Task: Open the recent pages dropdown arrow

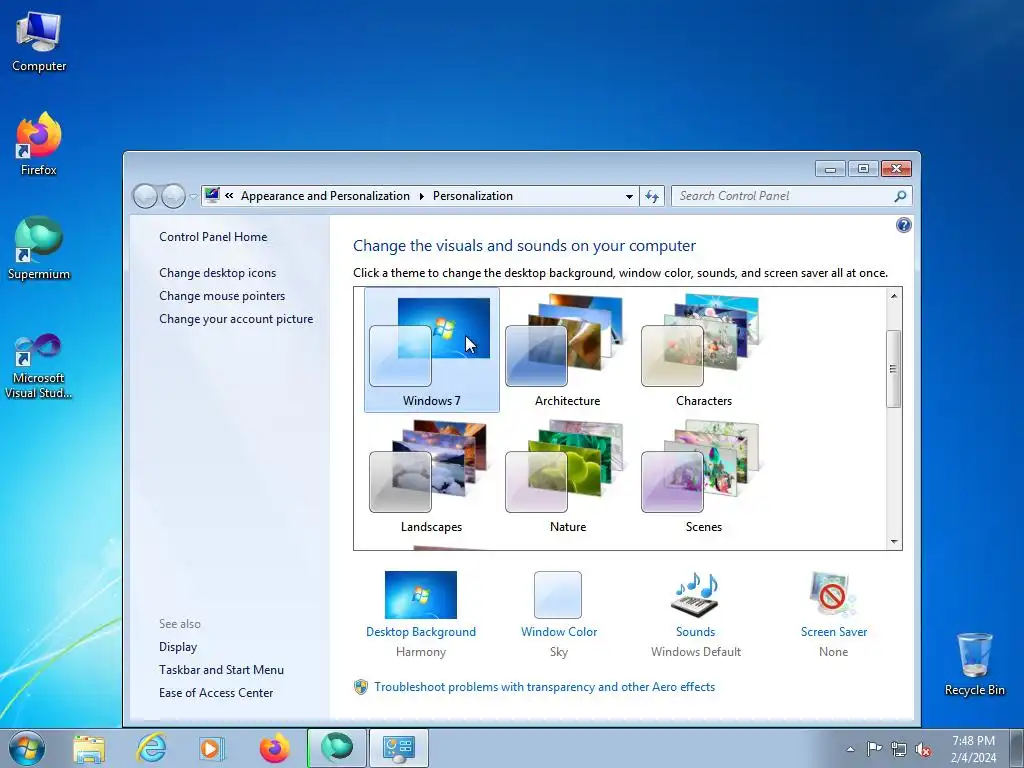Action: [193, 196]
